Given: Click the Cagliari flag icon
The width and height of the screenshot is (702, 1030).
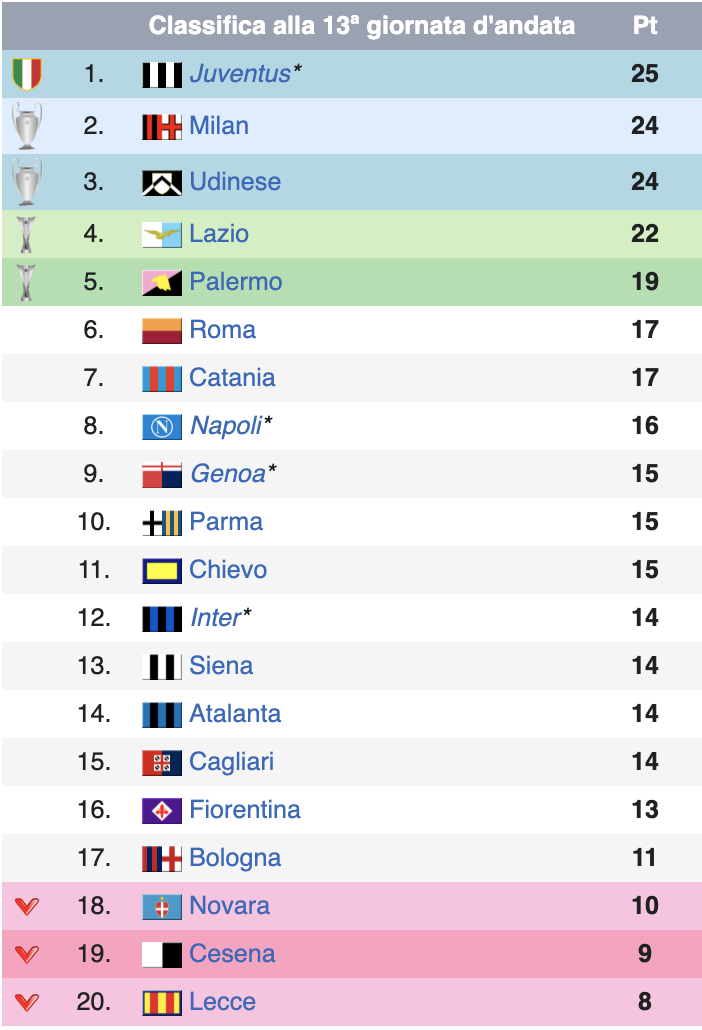Looking at the screenshot, I should point(162,763).
